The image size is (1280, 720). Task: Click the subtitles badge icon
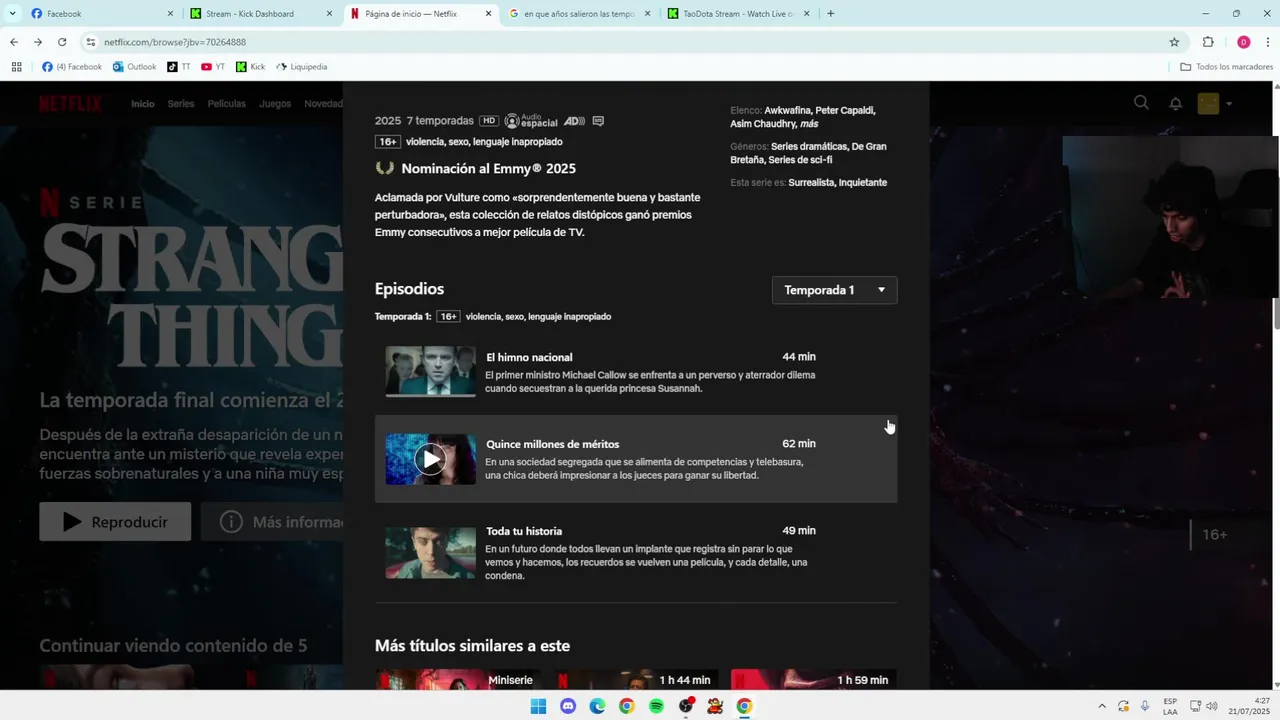coord(598,121)
